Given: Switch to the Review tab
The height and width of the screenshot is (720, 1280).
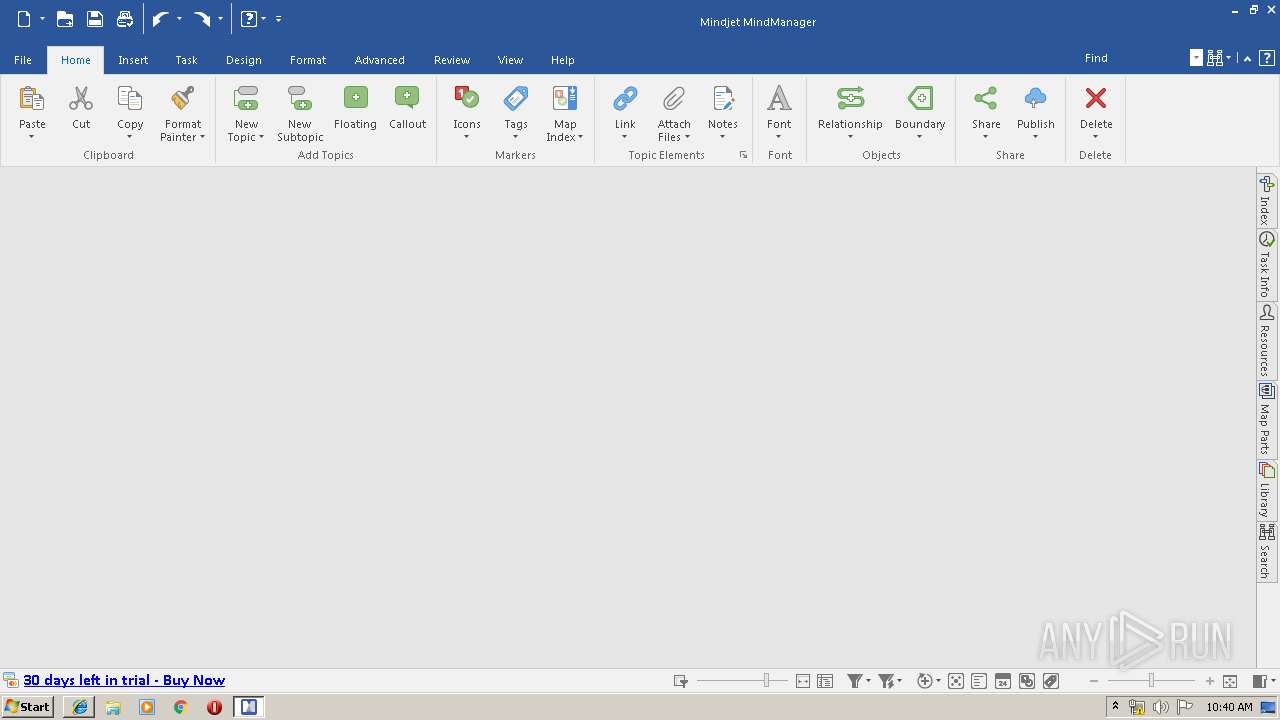Looking at the screenshot, I should click(x=451, y=60).
